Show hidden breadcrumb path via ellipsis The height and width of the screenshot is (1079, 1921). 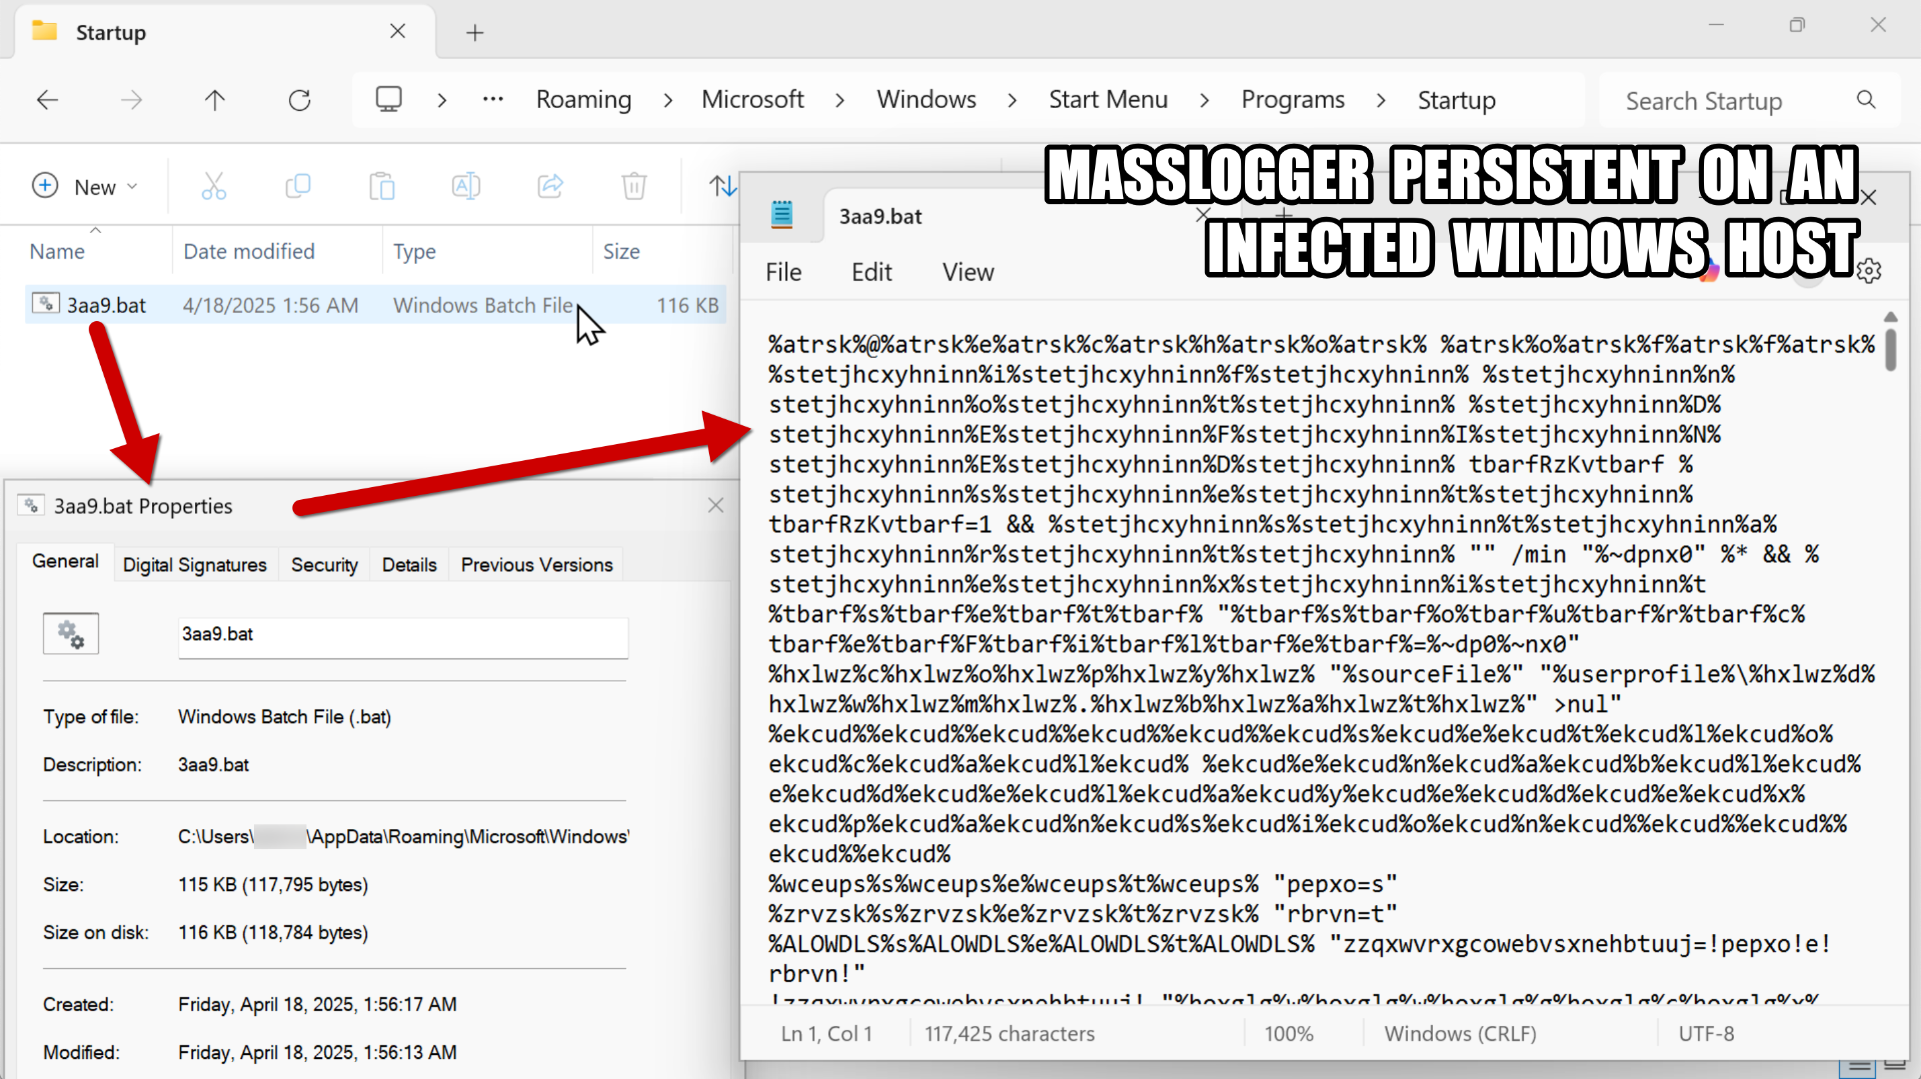tap(493, 99)
